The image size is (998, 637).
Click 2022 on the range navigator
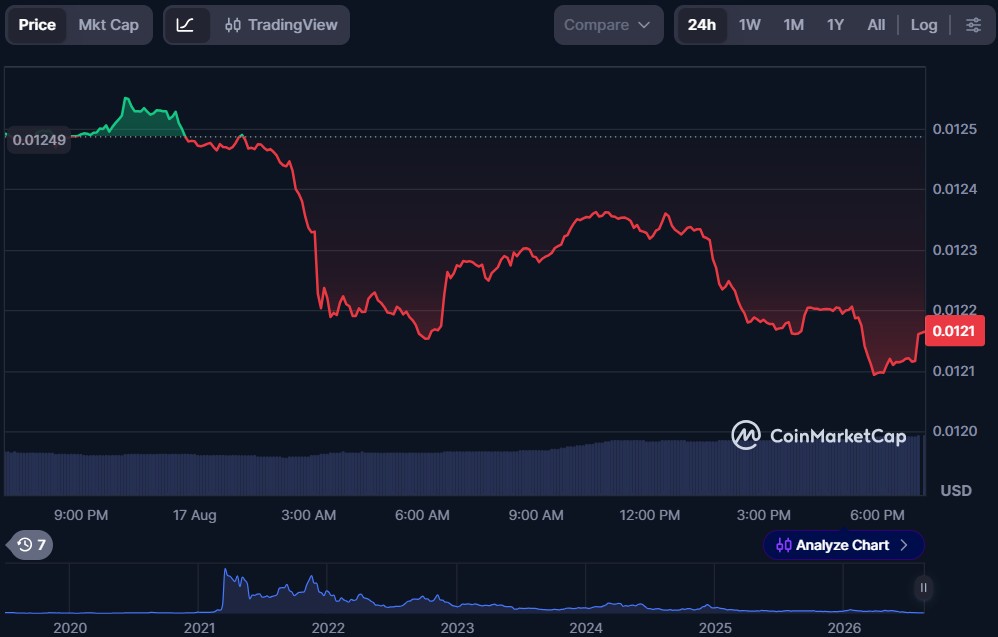pyautogui.click(x=328, y=628)
